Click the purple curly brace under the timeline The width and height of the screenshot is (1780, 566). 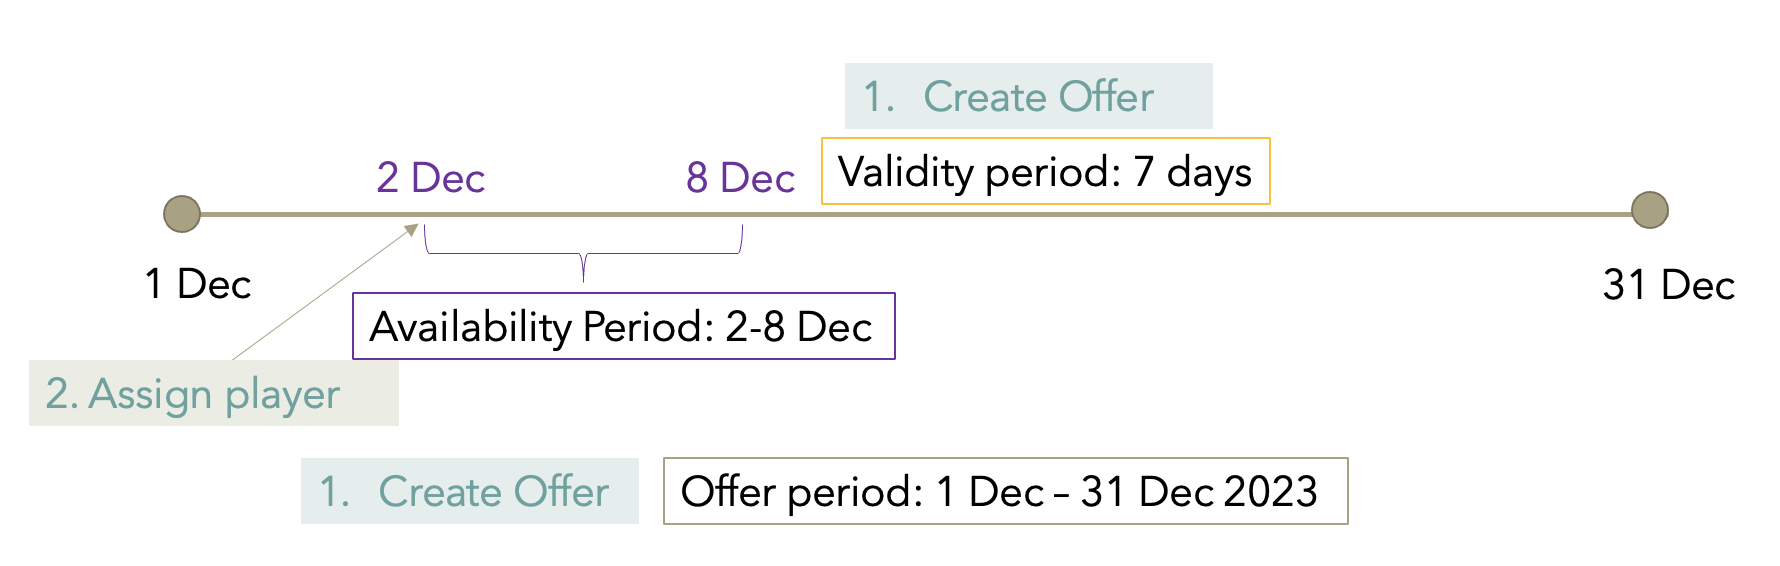pyautogui.click(x=584, y=256)
